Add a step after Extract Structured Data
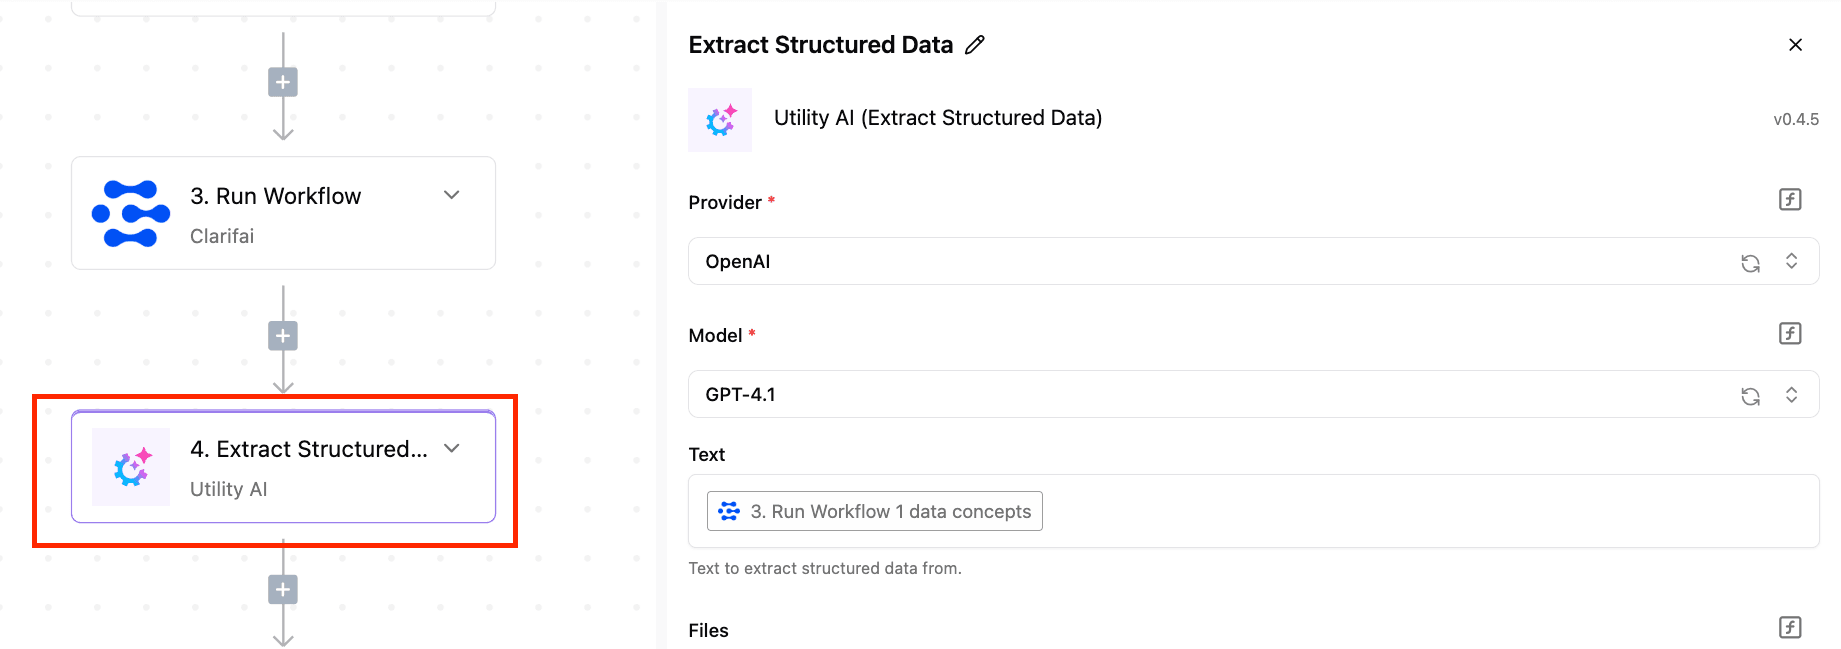 [x=283, y=590]
